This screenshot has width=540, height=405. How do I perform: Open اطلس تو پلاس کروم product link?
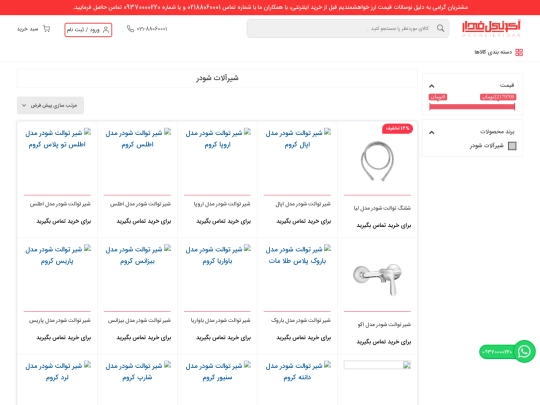tap(57, 138)
